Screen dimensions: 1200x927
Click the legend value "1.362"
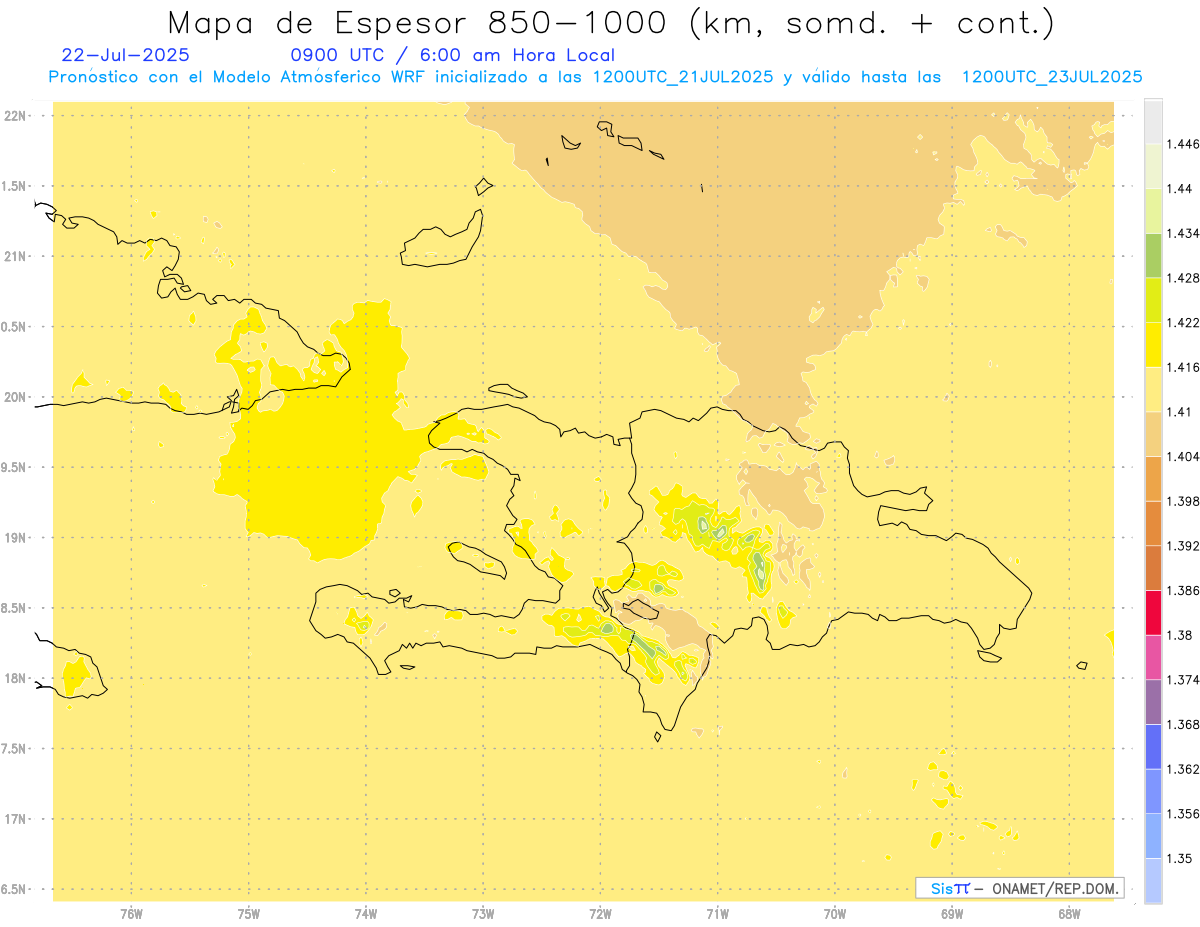1182,769
